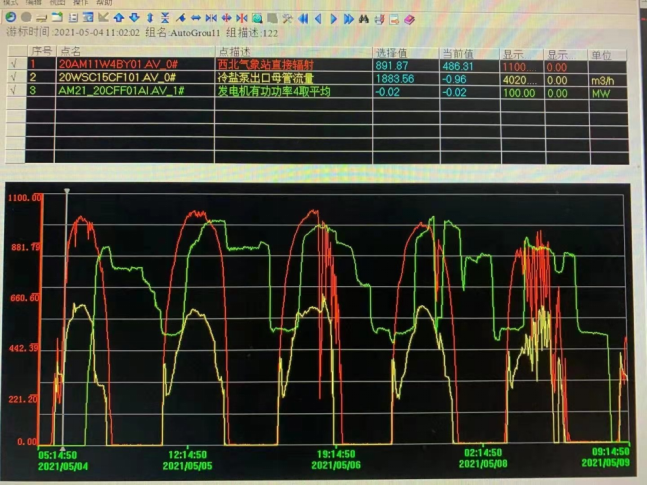Click the 序号 column header

coord(41,51)
